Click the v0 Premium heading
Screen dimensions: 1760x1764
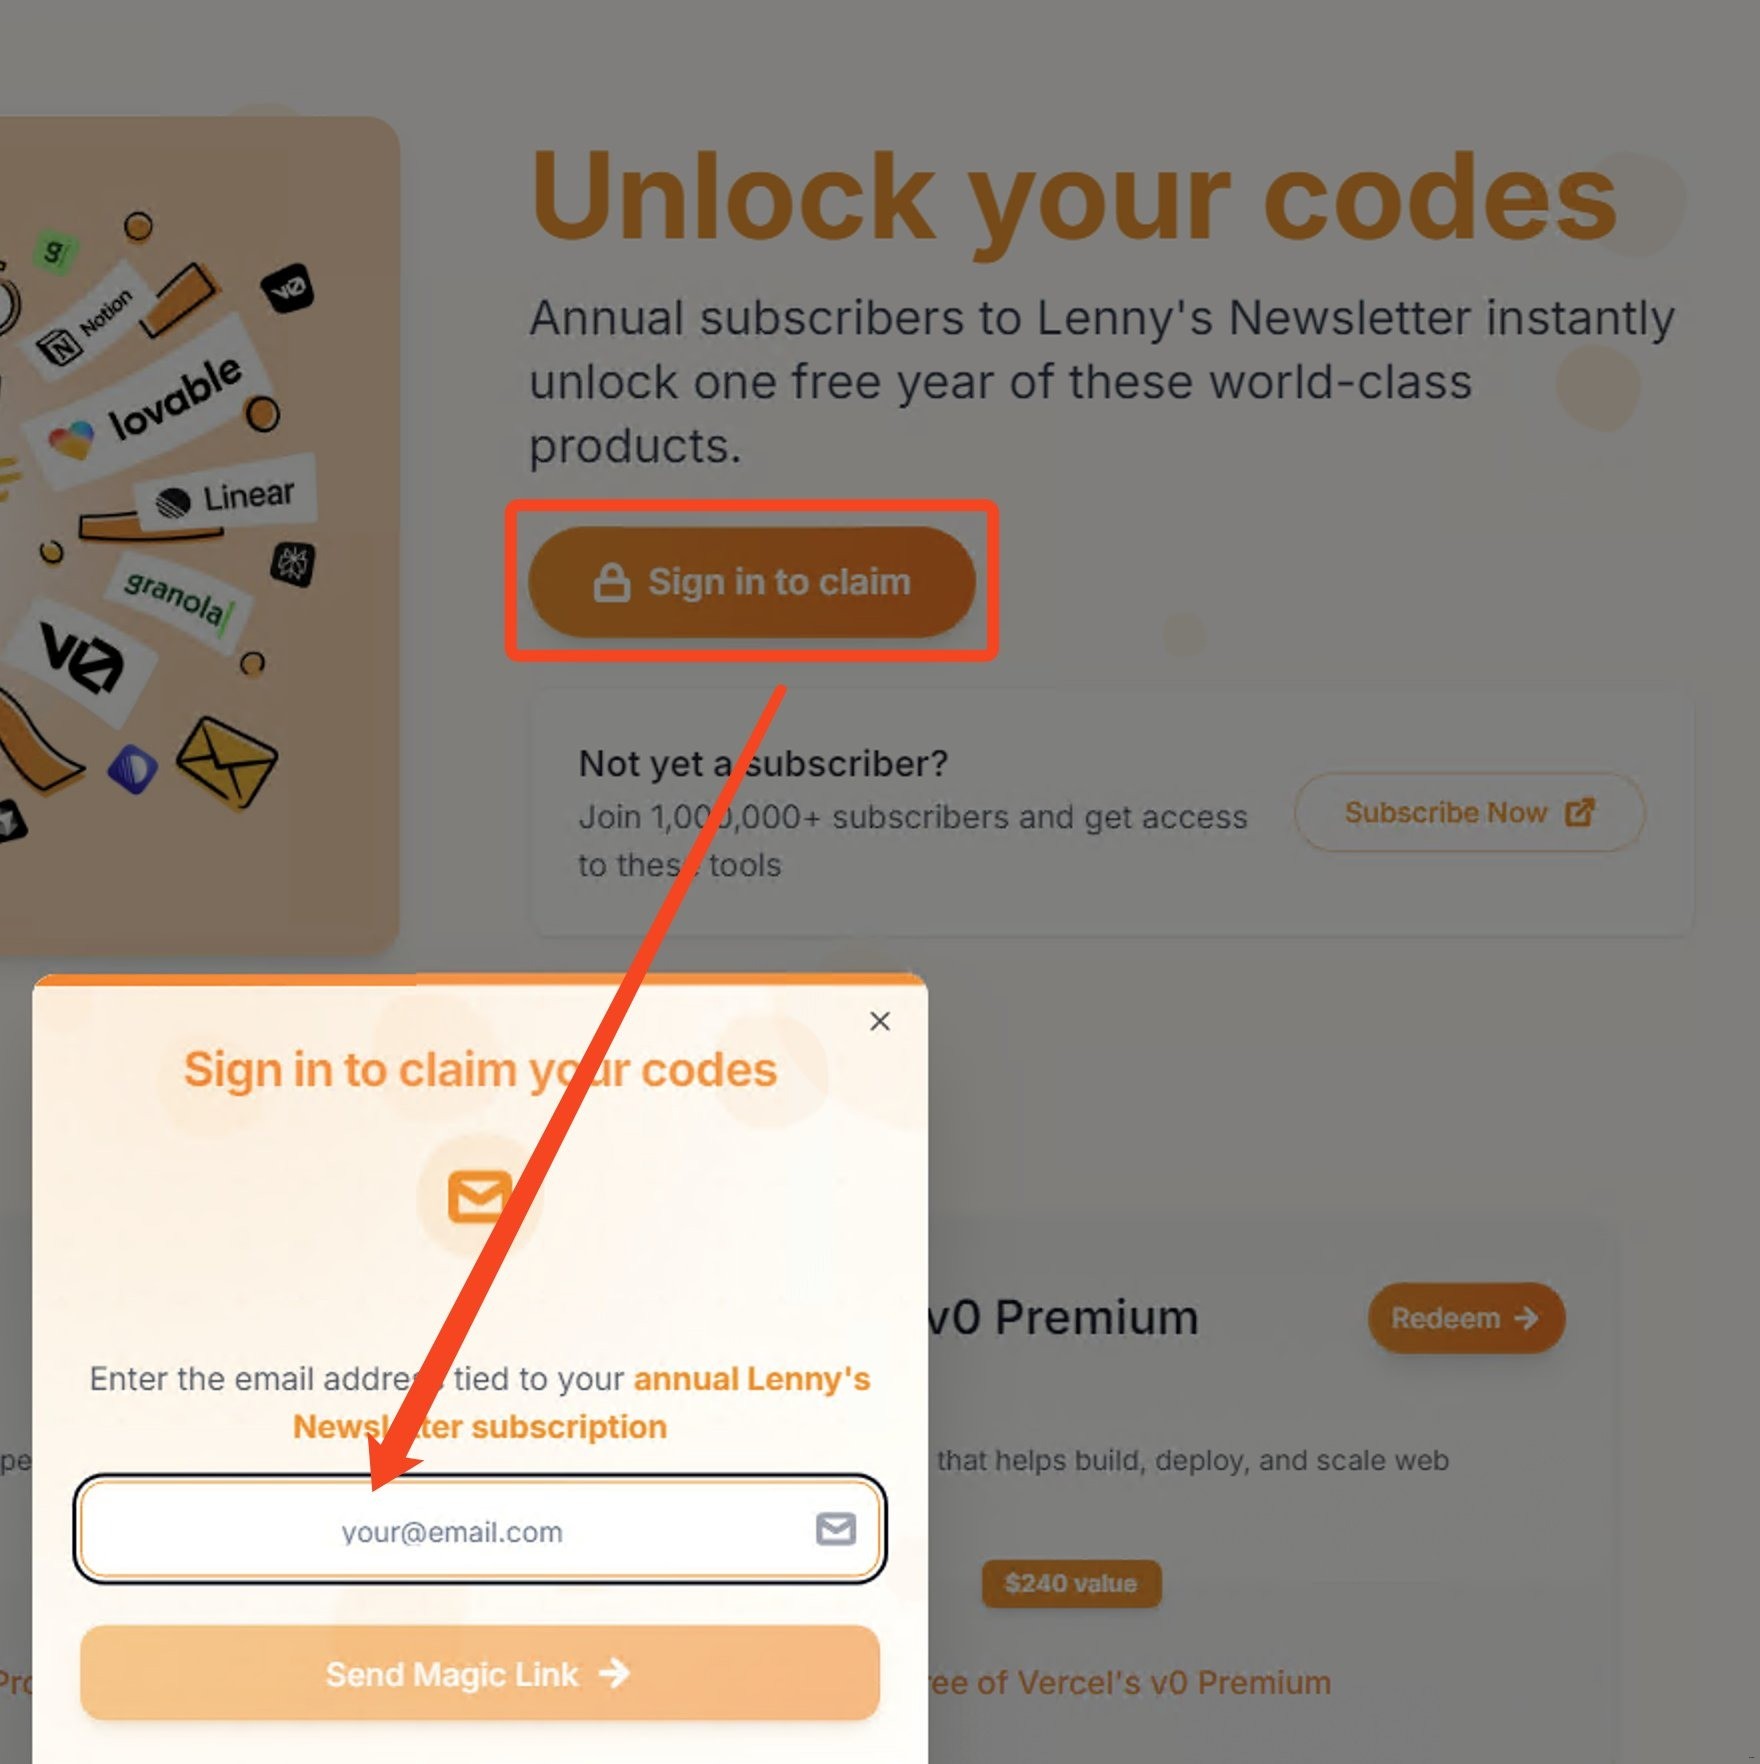tap(1064, 1317)
